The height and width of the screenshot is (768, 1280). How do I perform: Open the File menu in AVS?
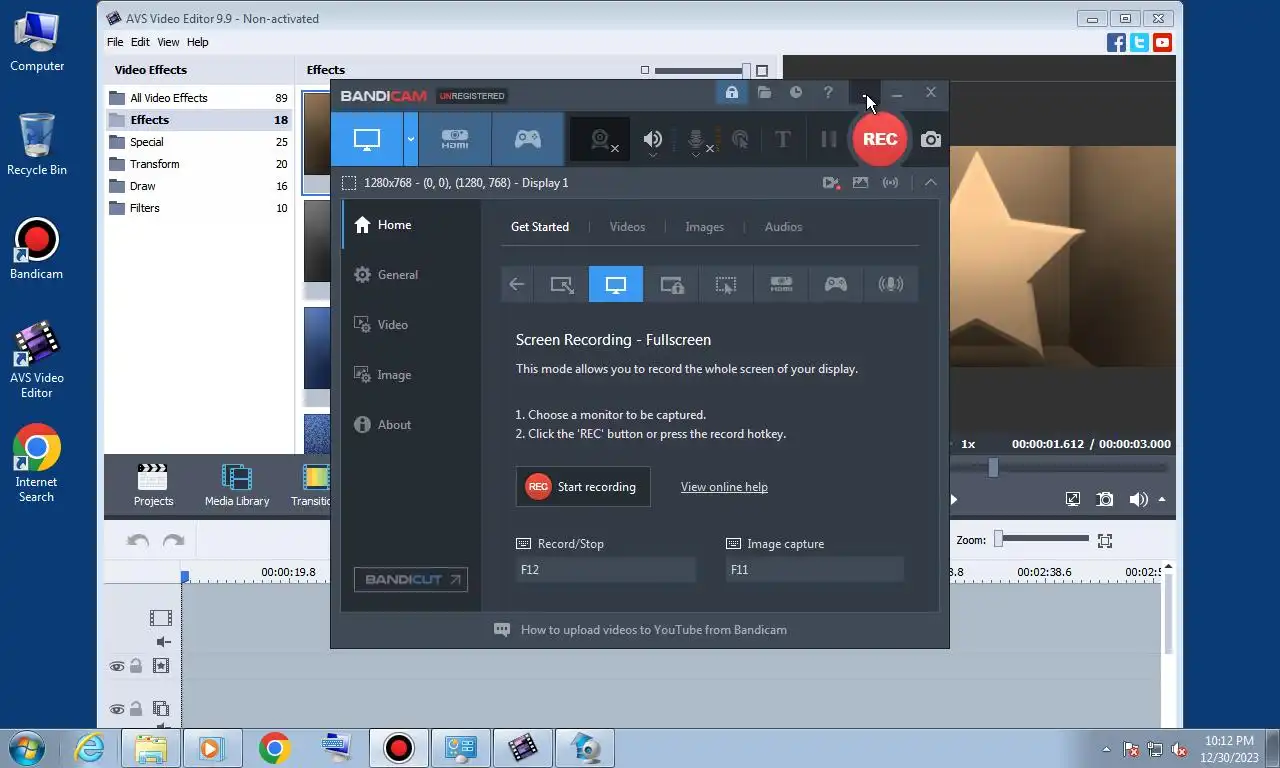coord(115,42)
